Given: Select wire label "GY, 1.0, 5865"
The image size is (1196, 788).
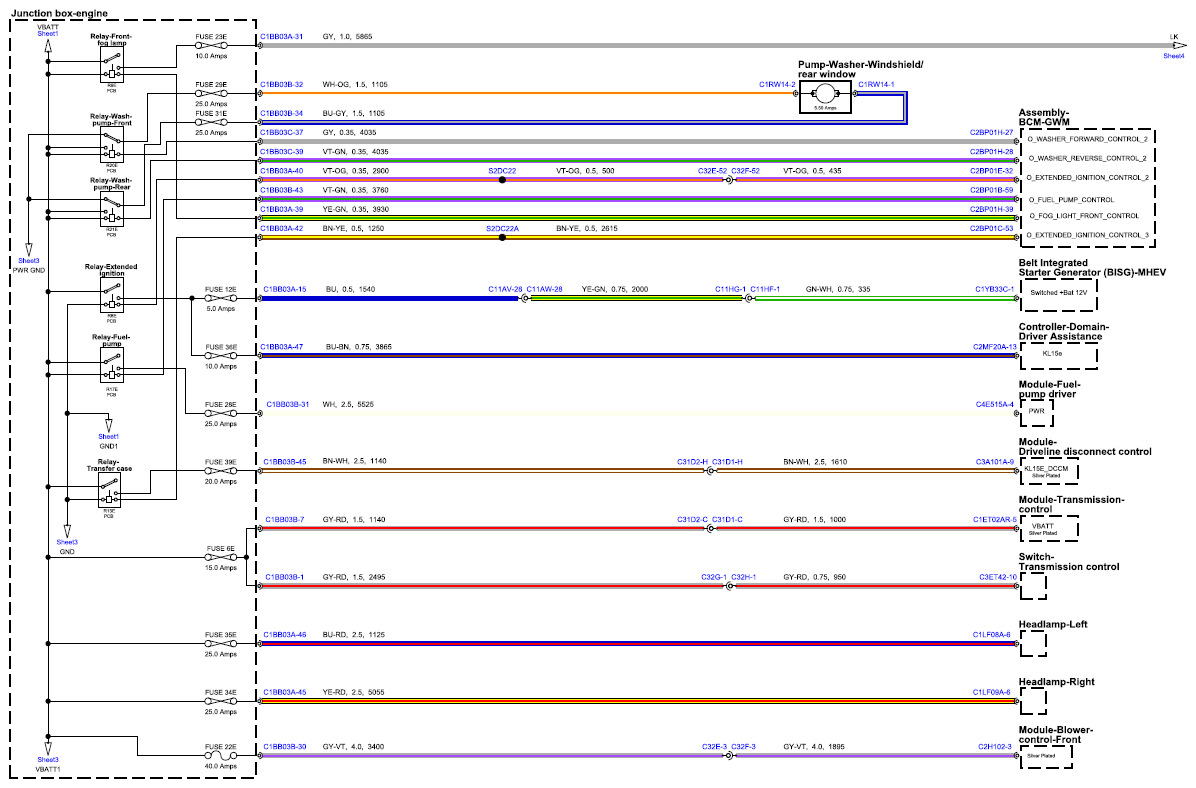Looking at the screenshot, I should coord(348,37).
